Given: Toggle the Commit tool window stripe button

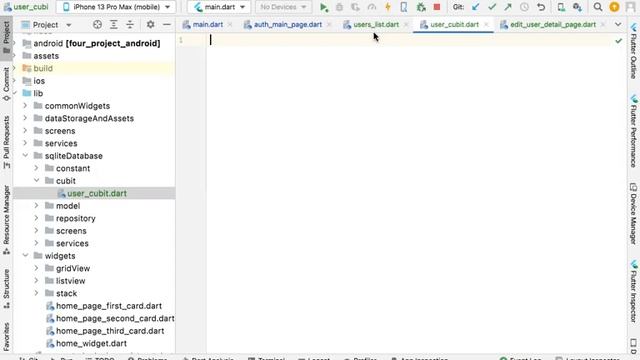Looking at the screenshot, I should point(6,84).
